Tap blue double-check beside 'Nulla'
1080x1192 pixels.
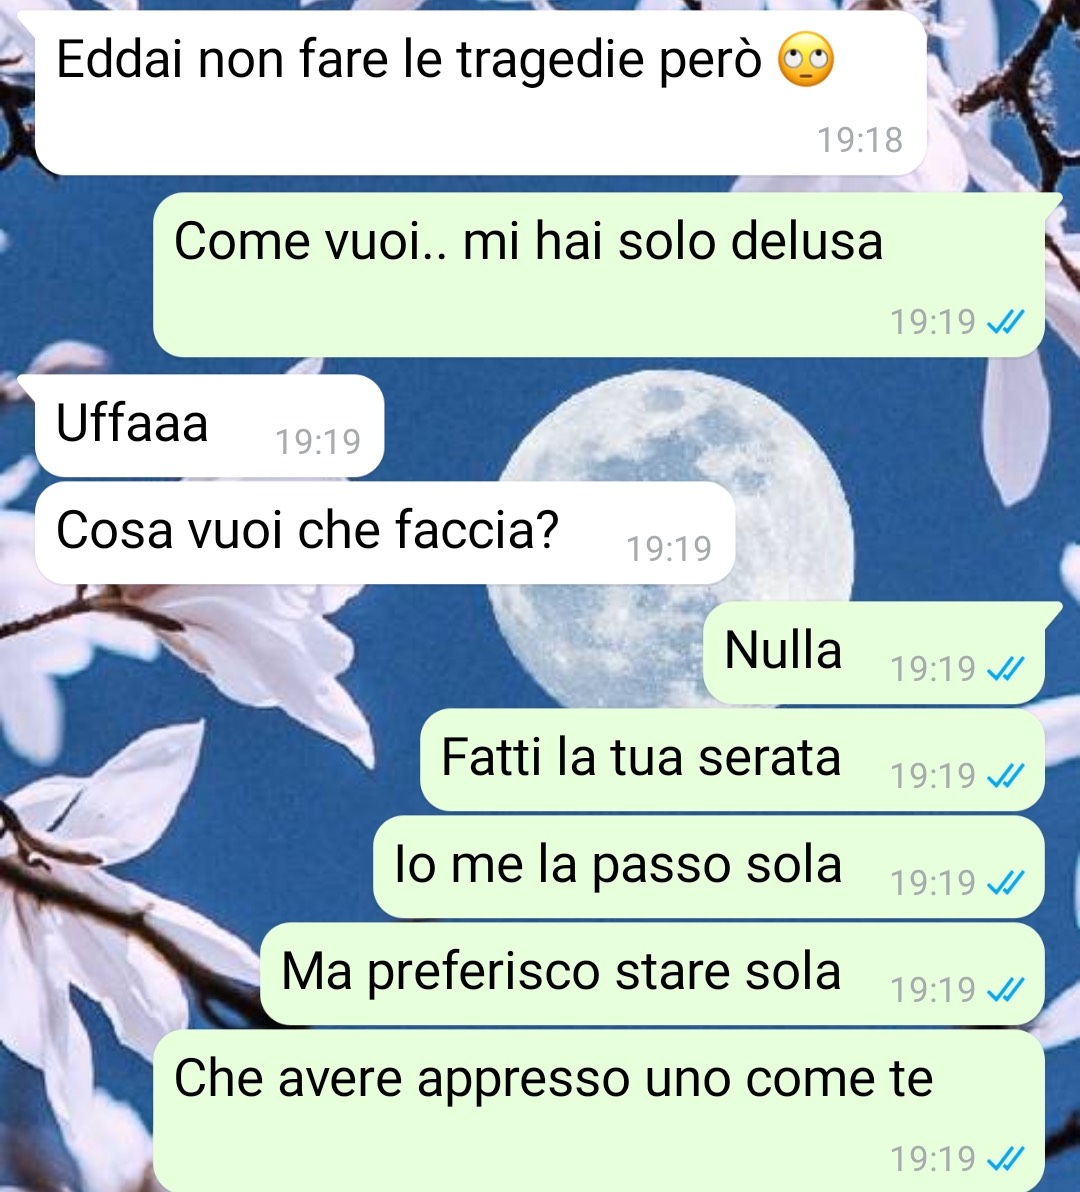pyautogui.click(x=1005, y=669)
